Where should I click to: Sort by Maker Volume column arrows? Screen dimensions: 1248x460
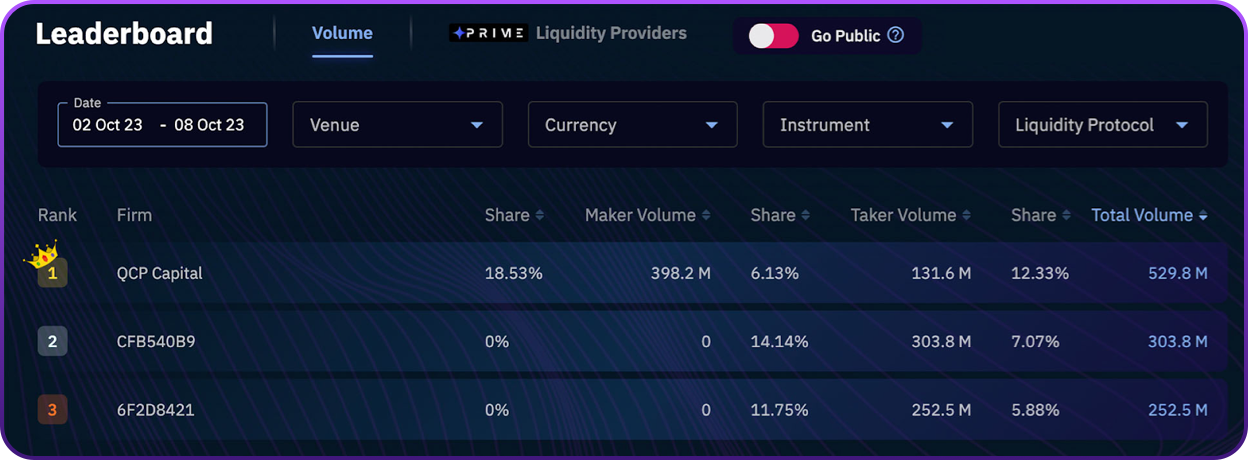point(706,215)
